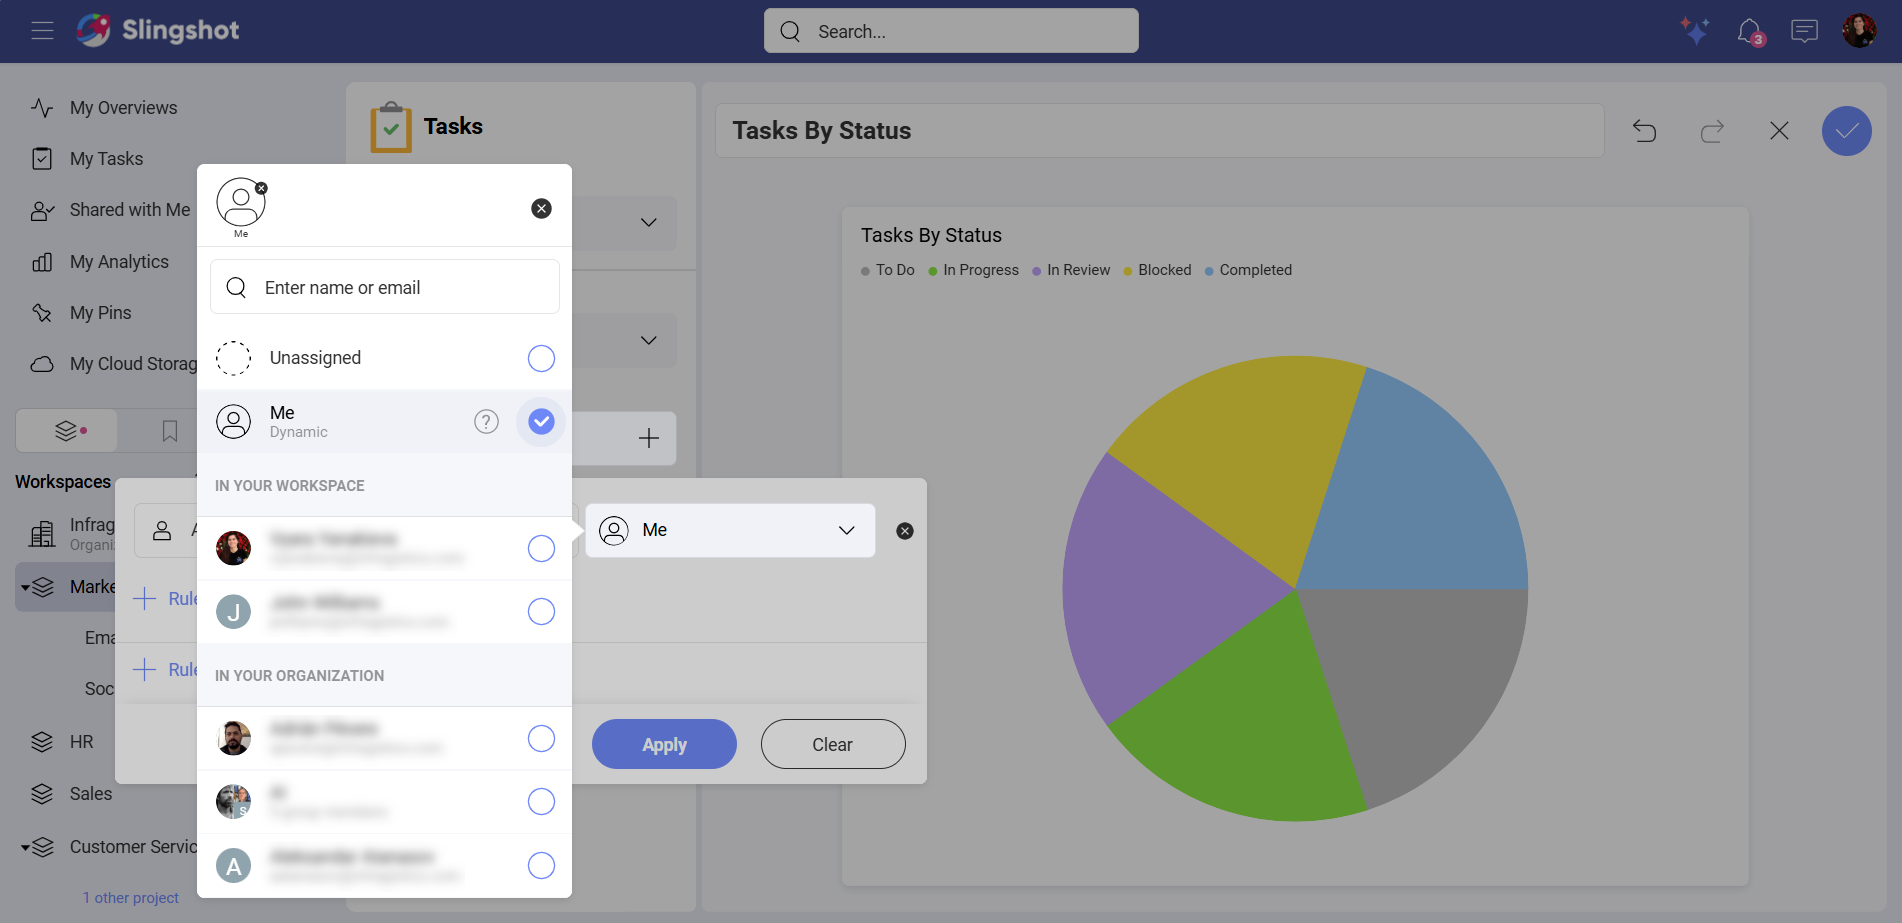Viewport: 1902px width, 923px height.
Task: Click the Enter name or email field
Action: [x=385, y=287]
